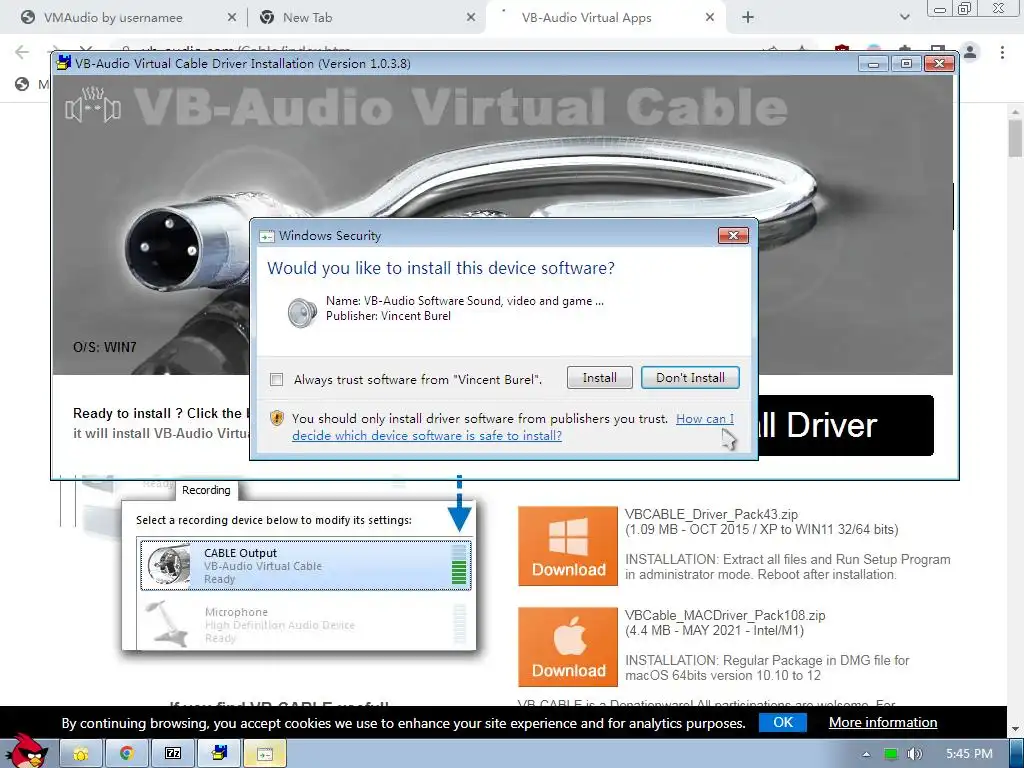This screenshot has height=768, width=1024.
Task: Click VBCable_MACDriver_Pack108.zip text
Action: pyautogui.click(x=725, y=615)
